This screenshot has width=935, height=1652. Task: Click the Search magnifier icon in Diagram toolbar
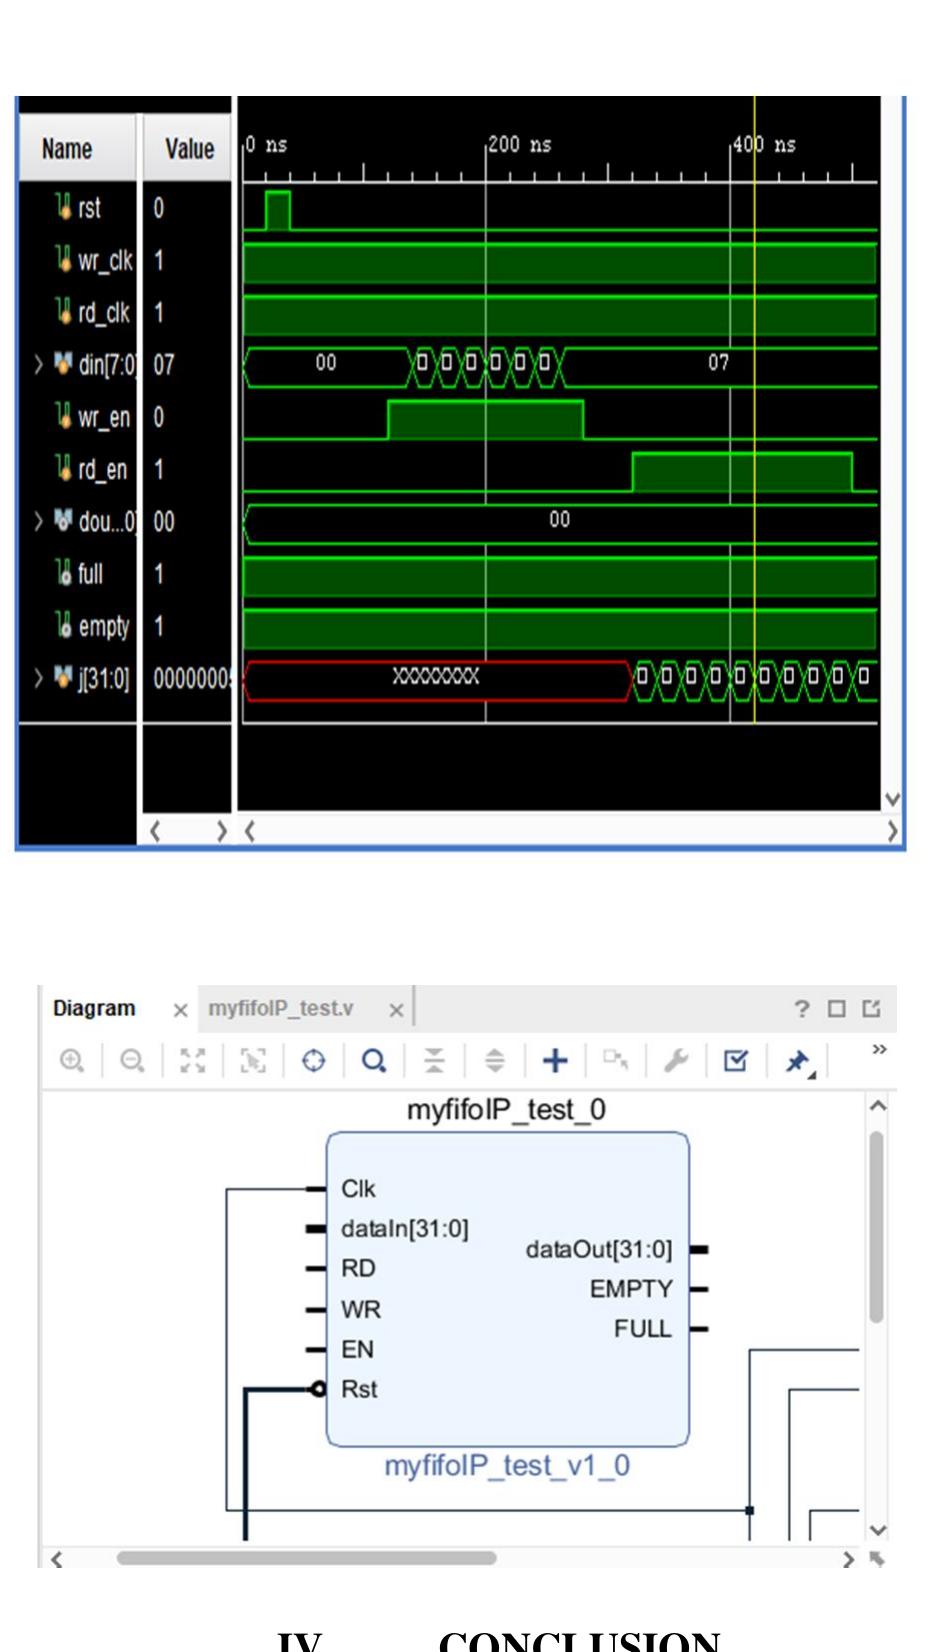[x=374, y=1060]
